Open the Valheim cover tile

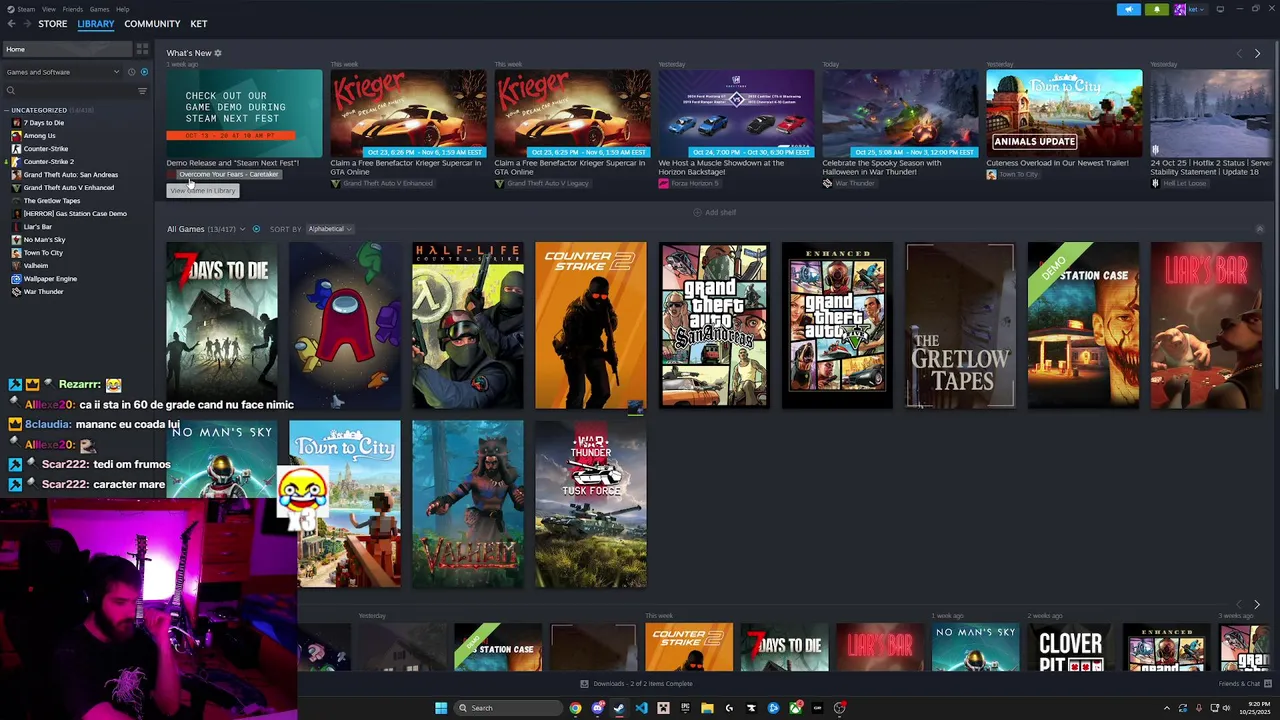(x=468, y=504)
